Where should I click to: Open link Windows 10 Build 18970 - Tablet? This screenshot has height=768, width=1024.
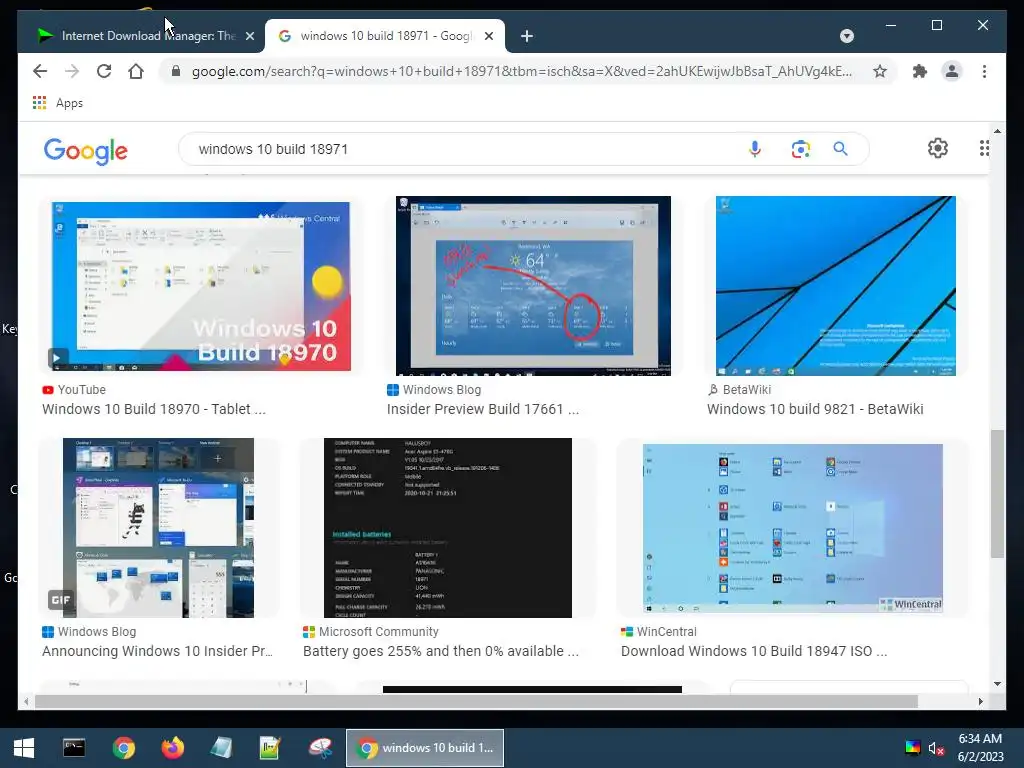[154, 409]
